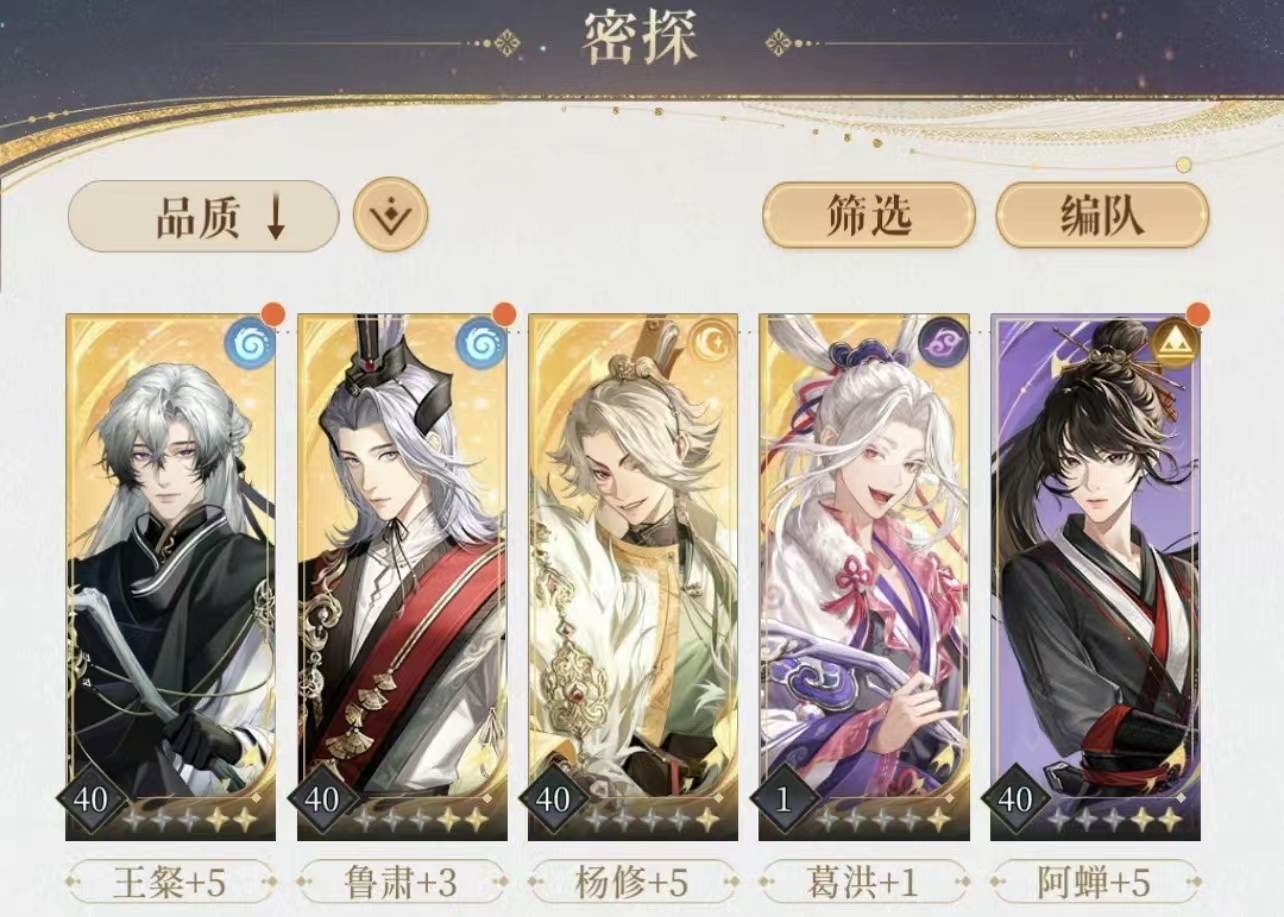
Task: Click the blue swirl element icon on 鲁肃's card
Action: tap(480, 344)
